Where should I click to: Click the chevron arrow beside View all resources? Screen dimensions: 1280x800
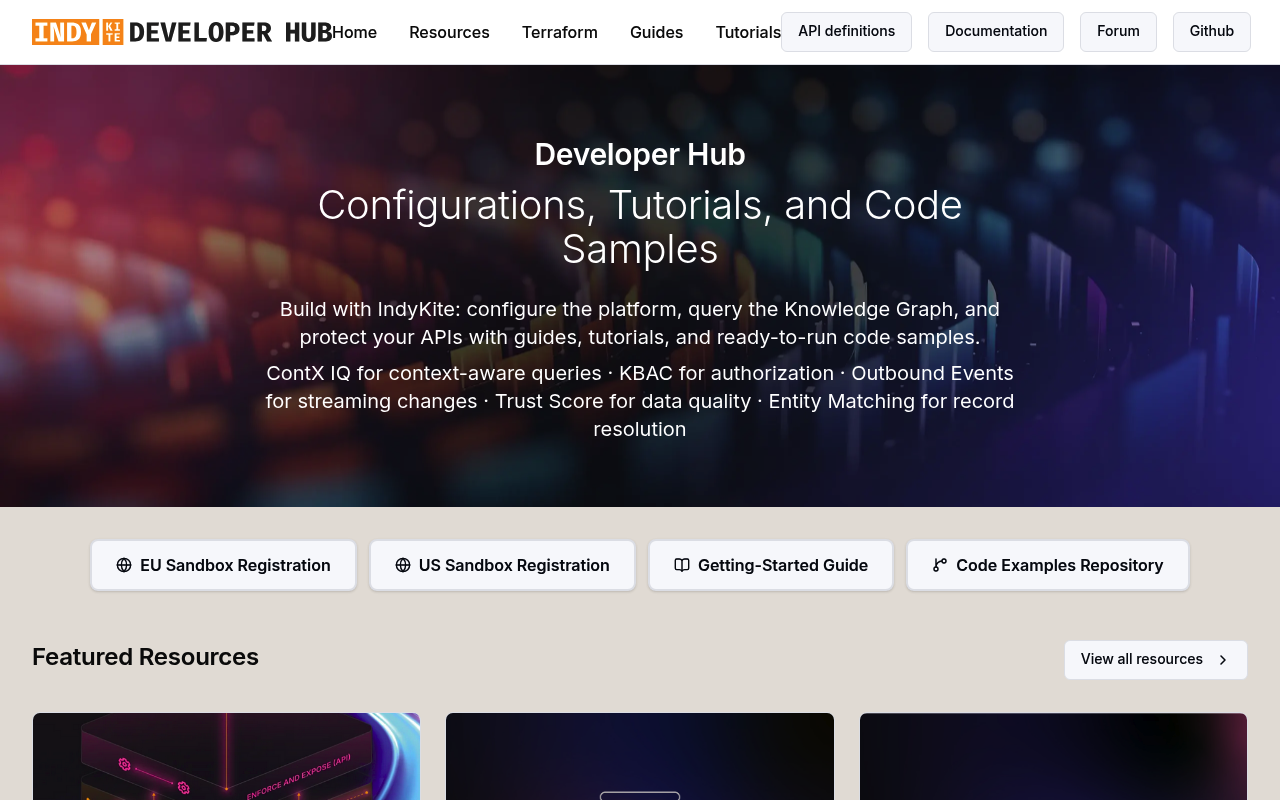1223,660
